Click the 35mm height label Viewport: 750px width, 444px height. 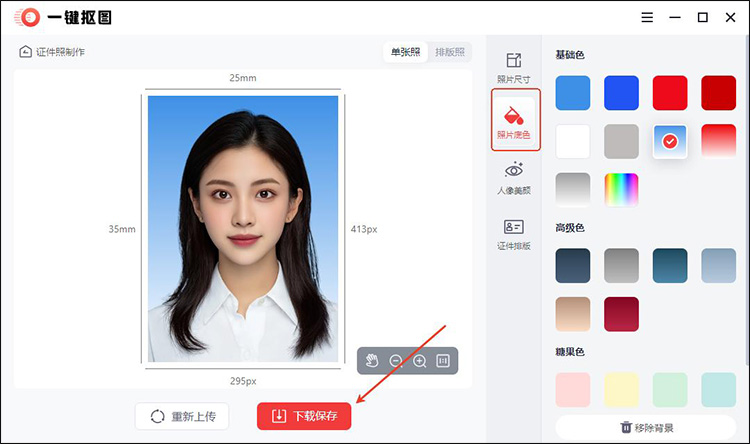pos(122,229)
